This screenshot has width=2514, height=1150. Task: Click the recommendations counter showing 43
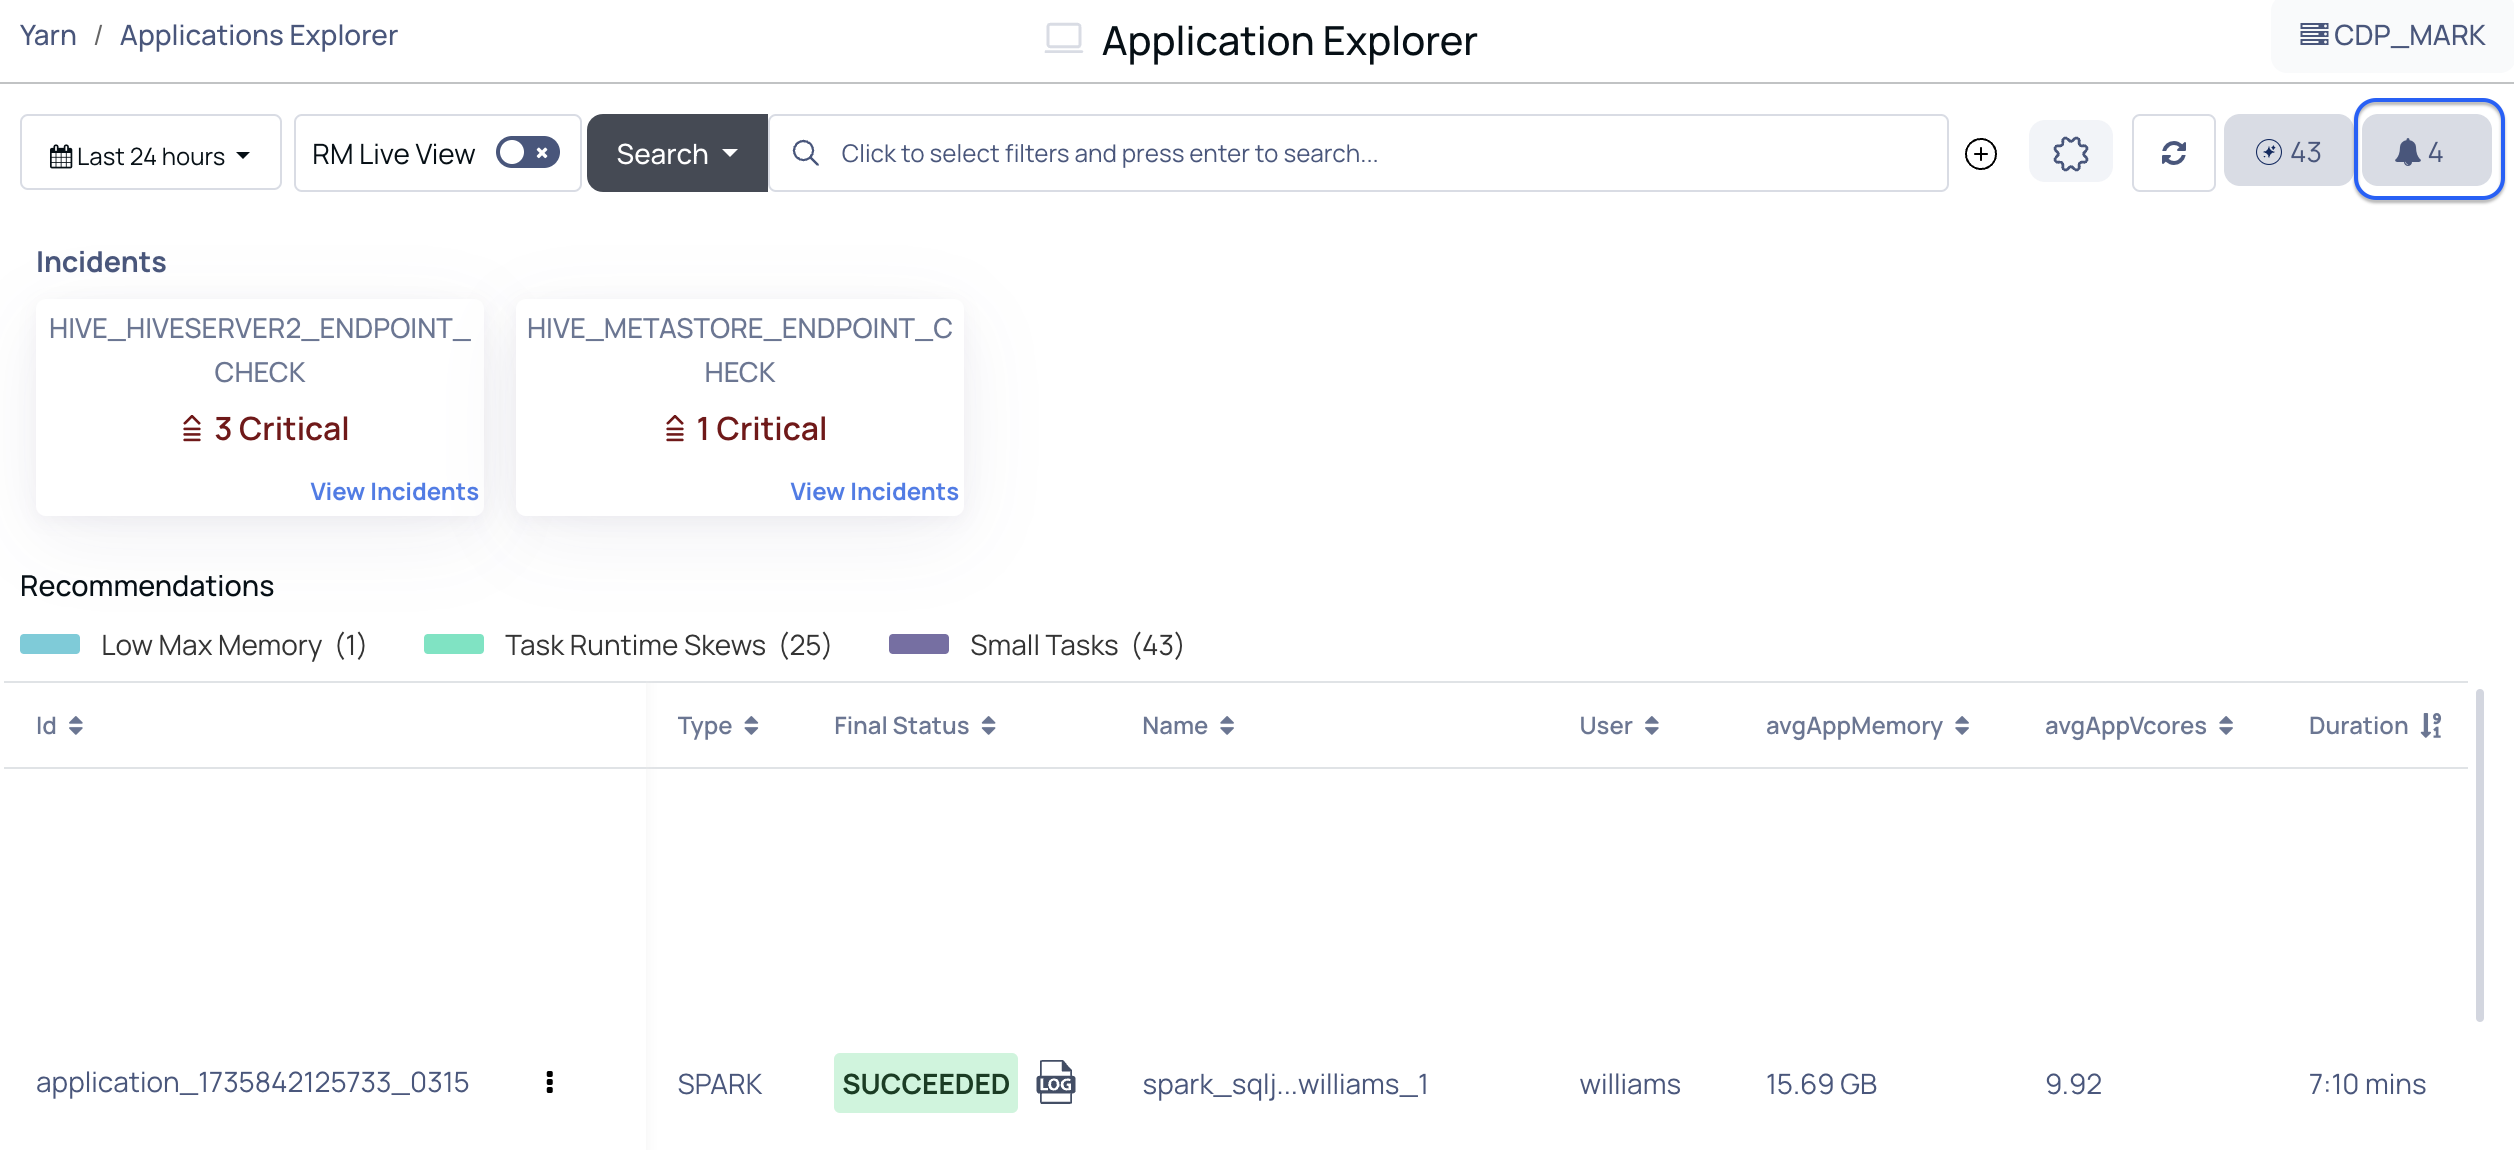coord(2288,152)
